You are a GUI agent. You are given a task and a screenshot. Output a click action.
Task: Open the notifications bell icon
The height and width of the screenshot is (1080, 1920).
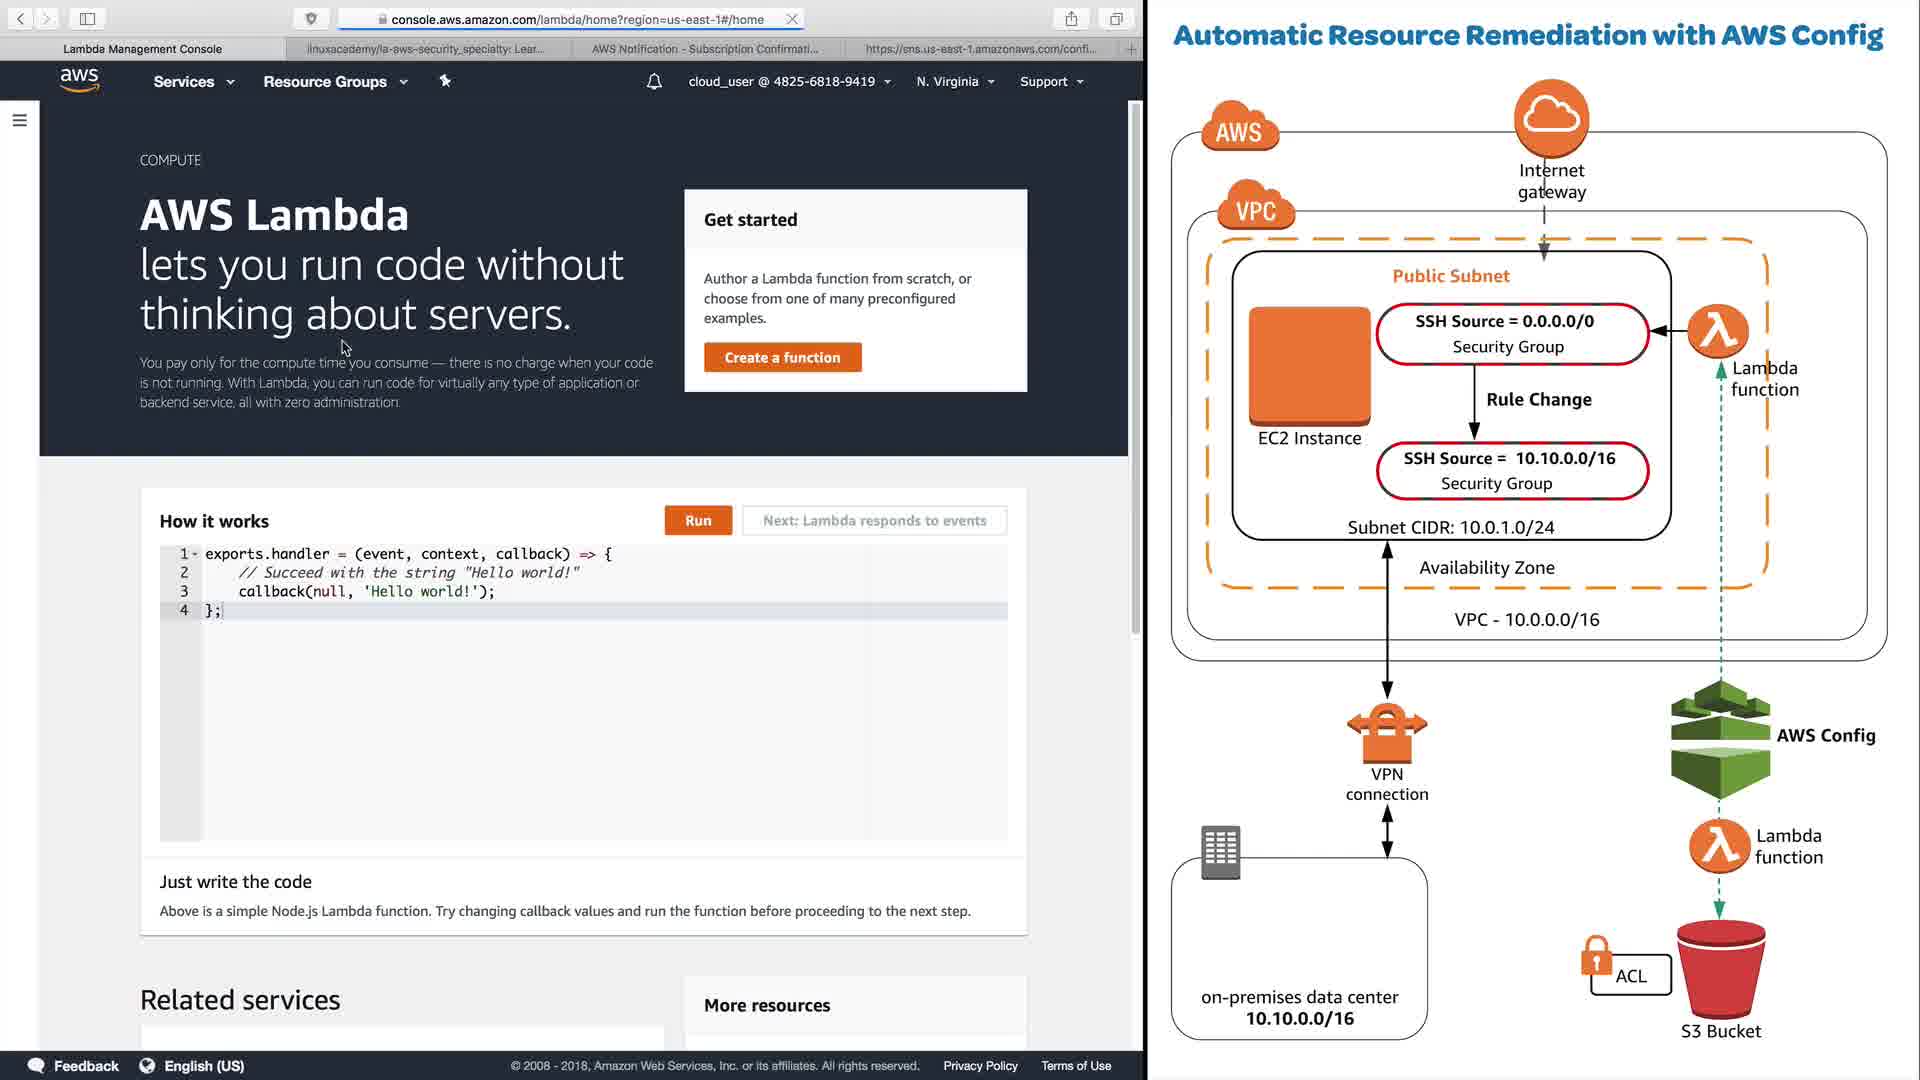coord(654,82)
